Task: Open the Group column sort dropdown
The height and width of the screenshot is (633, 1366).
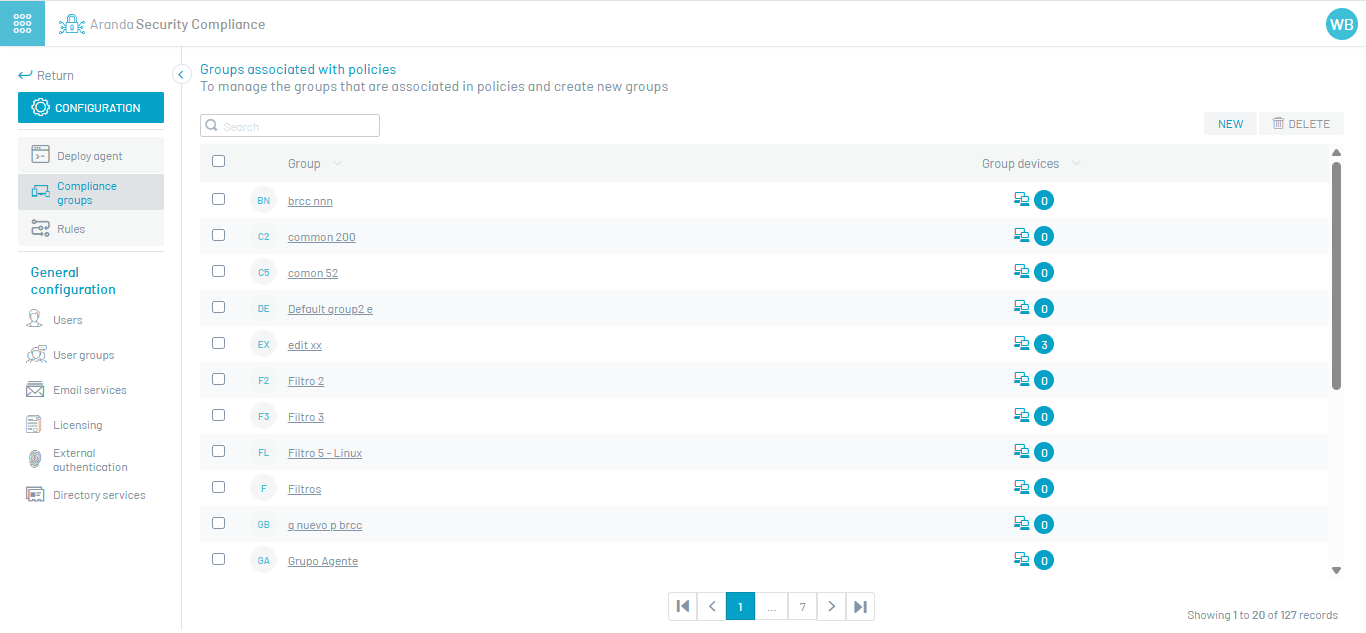Action: click(337, 164)
